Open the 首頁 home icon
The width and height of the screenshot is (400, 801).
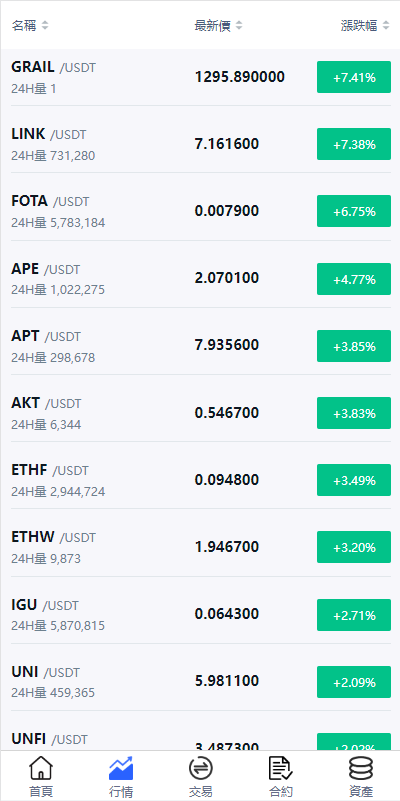click(x=41, y=768)
